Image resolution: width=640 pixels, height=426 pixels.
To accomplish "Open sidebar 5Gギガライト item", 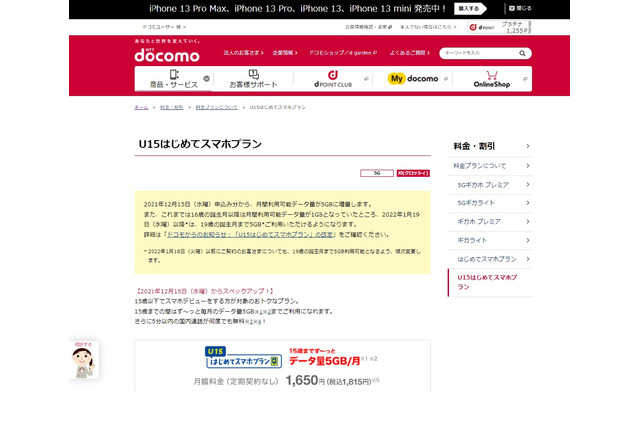I will [x=490, y=203].
